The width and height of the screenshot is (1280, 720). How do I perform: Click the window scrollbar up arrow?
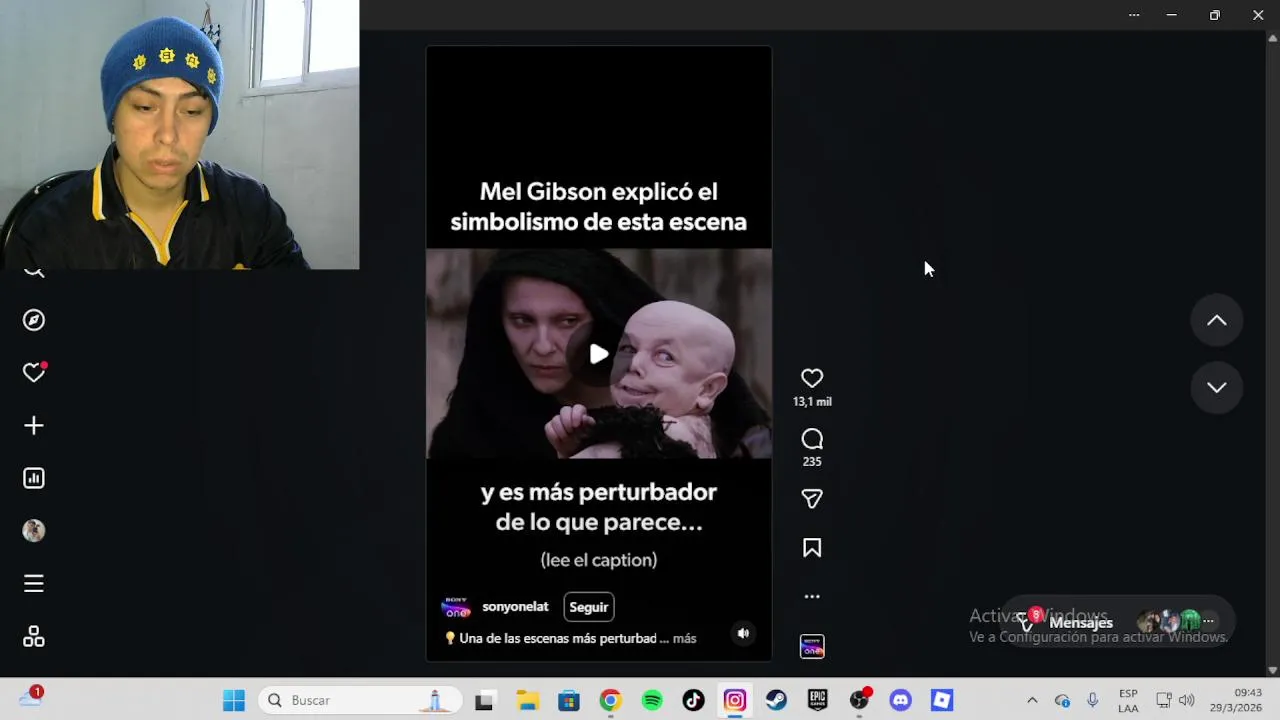pyautogui.click(x=1273, y=38)
